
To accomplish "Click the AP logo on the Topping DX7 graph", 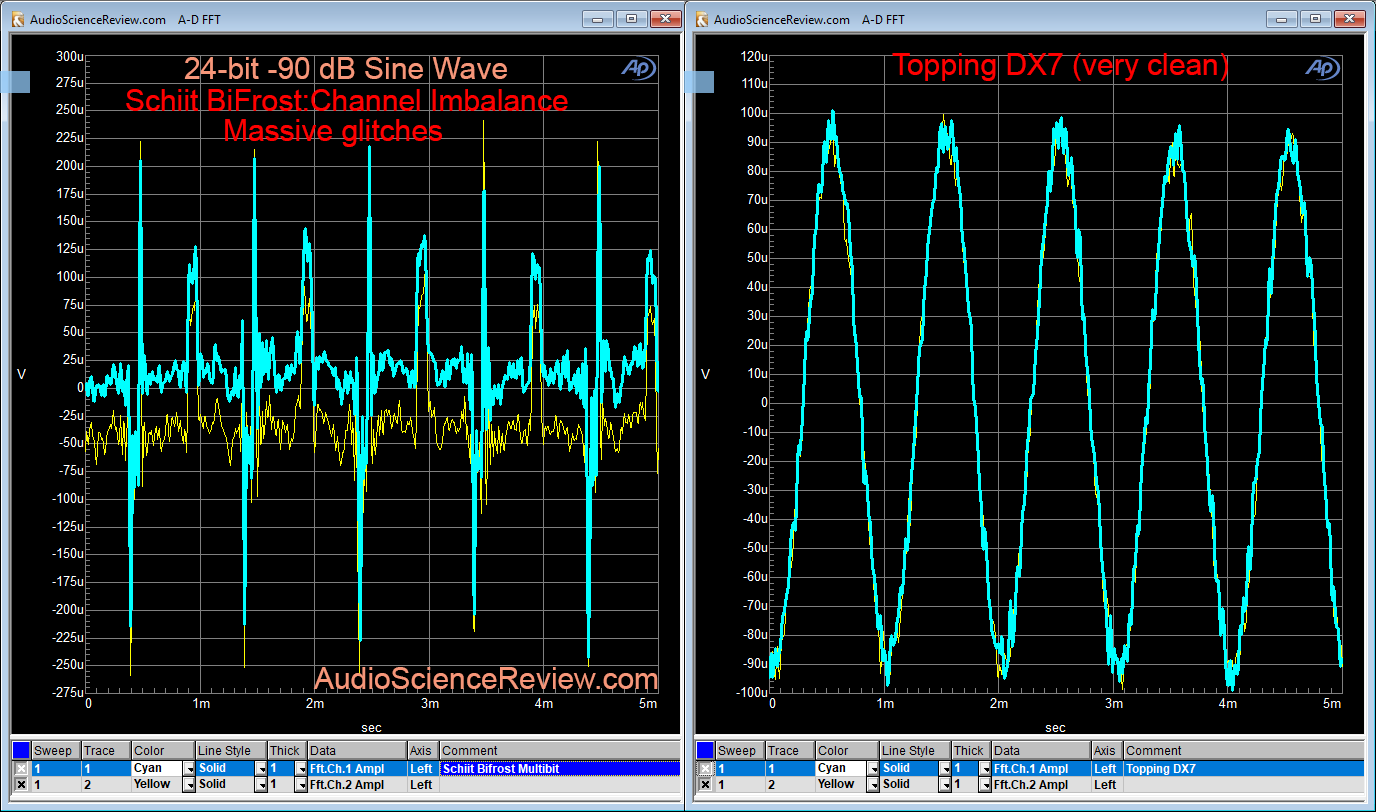I will [1322, 67].
